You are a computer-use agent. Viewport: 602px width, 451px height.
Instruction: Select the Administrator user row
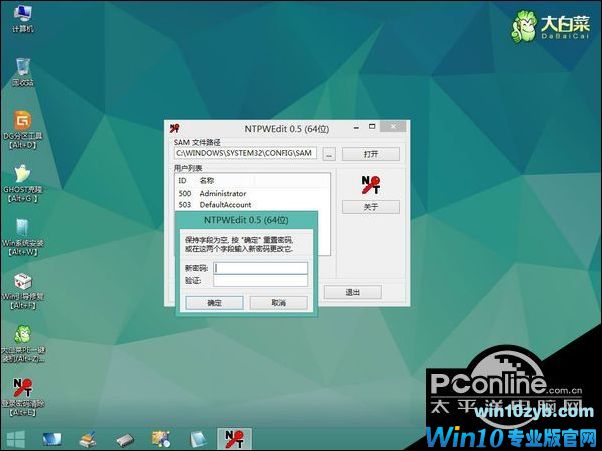[252, 193]
